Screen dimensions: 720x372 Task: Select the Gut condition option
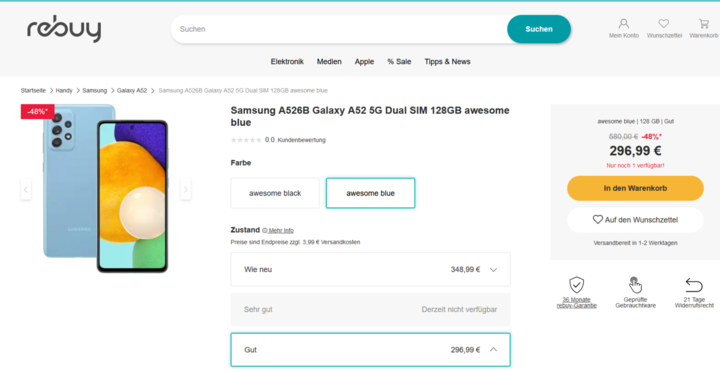371,350
